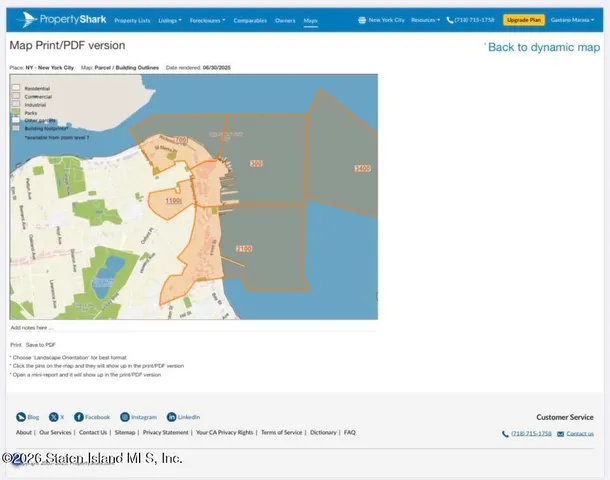610x480 pixels.
Task: Expand the Listings dropdown menu
Action: [x=171, y=20]
